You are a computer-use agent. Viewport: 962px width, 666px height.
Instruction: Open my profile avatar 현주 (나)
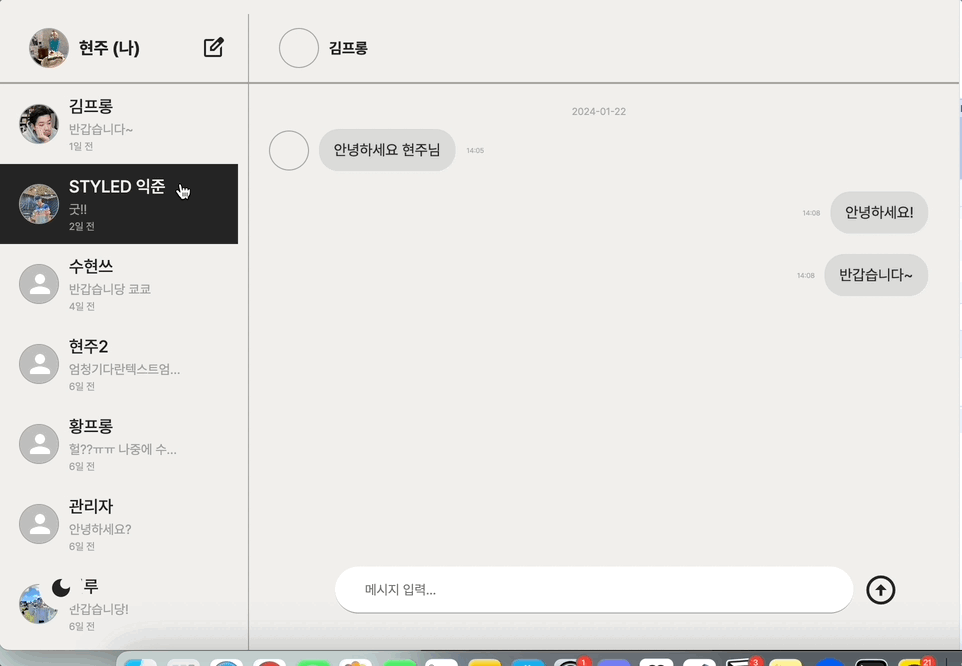point(49,47)
